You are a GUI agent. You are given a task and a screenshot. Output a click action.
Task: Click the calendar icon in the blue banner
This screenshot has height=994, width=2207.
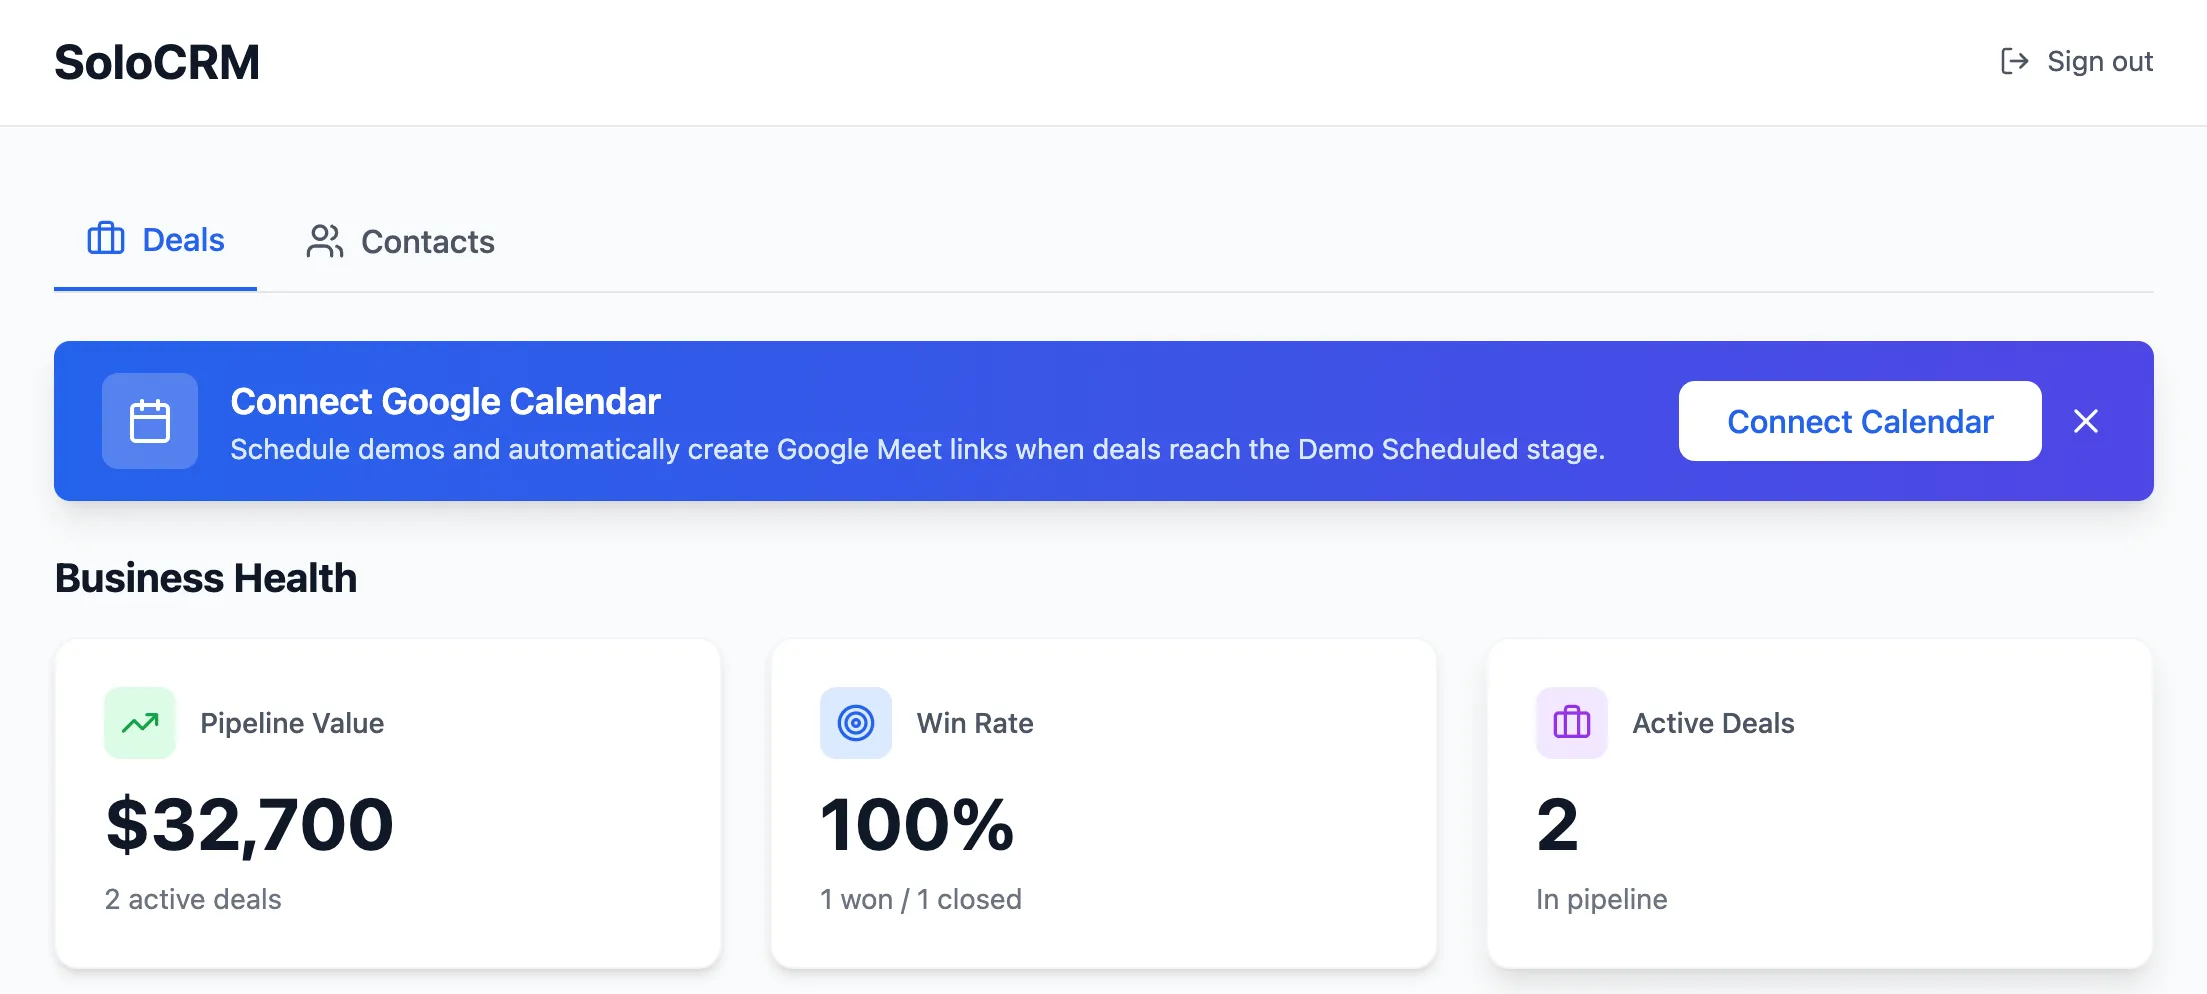click(x=149, y=421)
